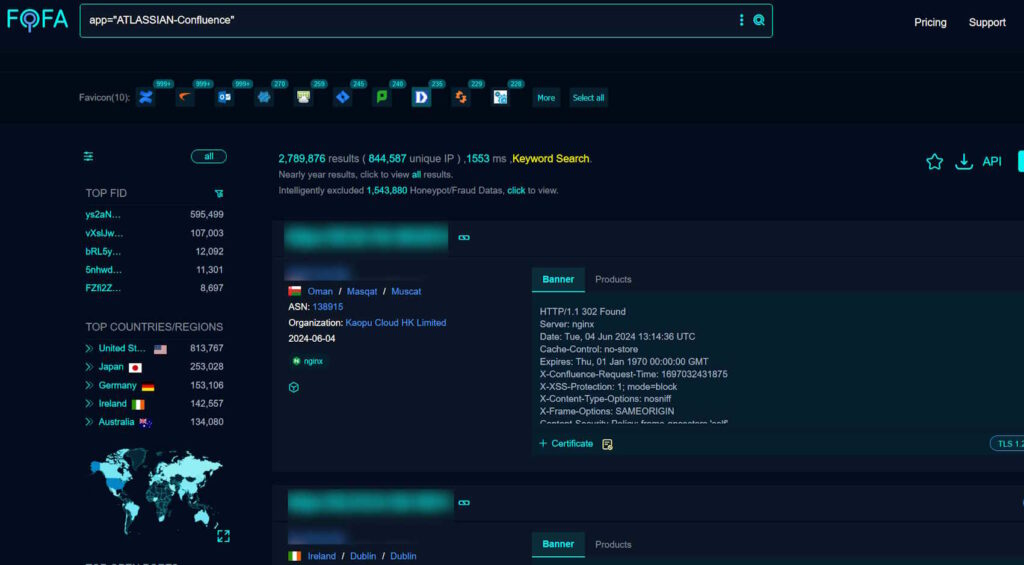Open the Banner tab of Oman result
The height and width of the screenshot is (565, 1024).
coord(558,279)
